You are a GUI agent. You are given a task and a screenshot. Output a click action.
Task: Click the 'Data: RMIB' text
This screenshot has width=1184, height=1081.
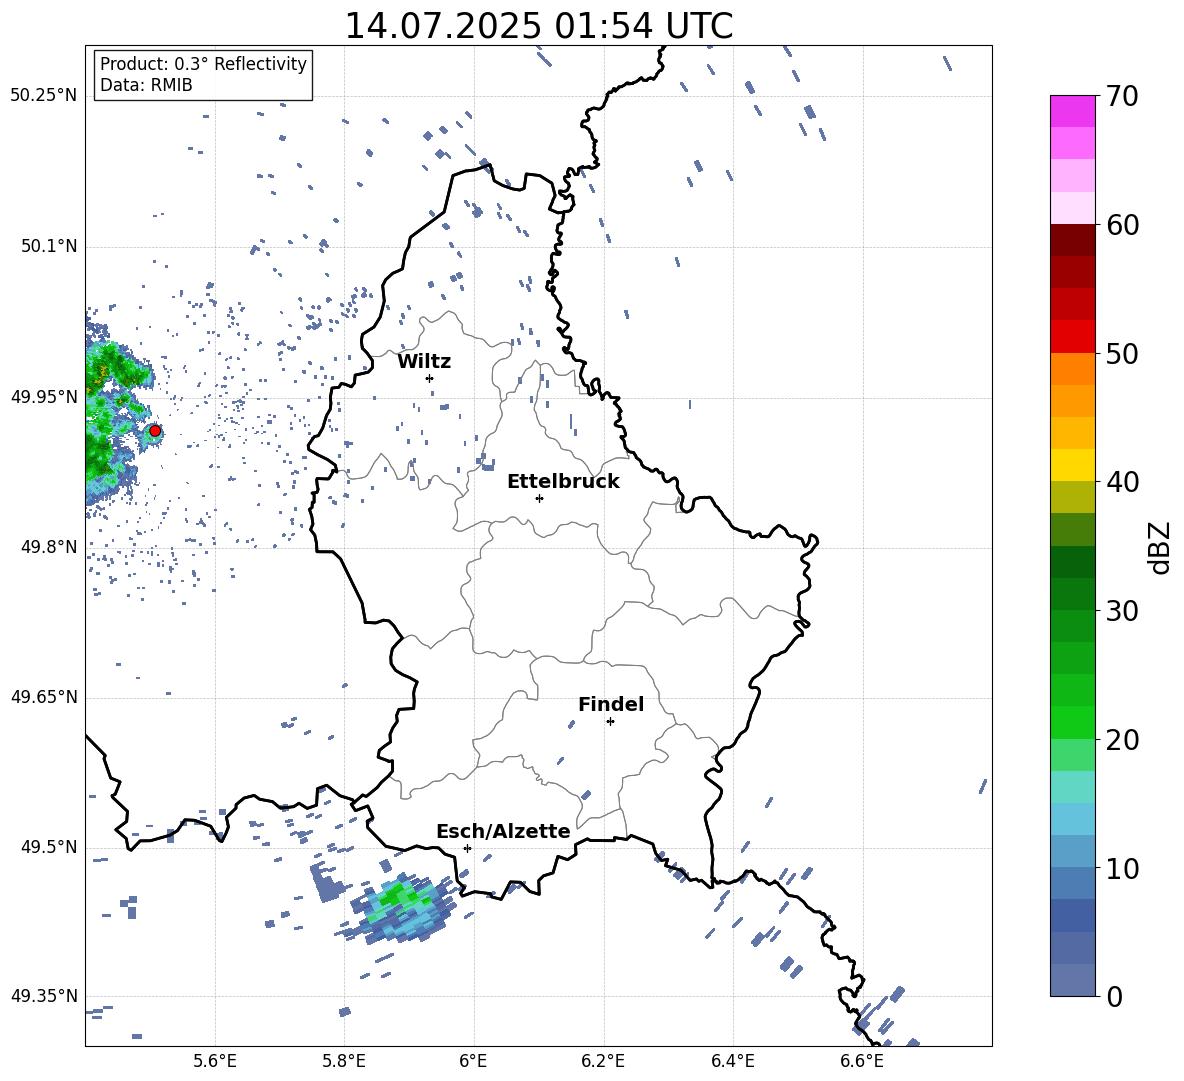pos(146,85)
